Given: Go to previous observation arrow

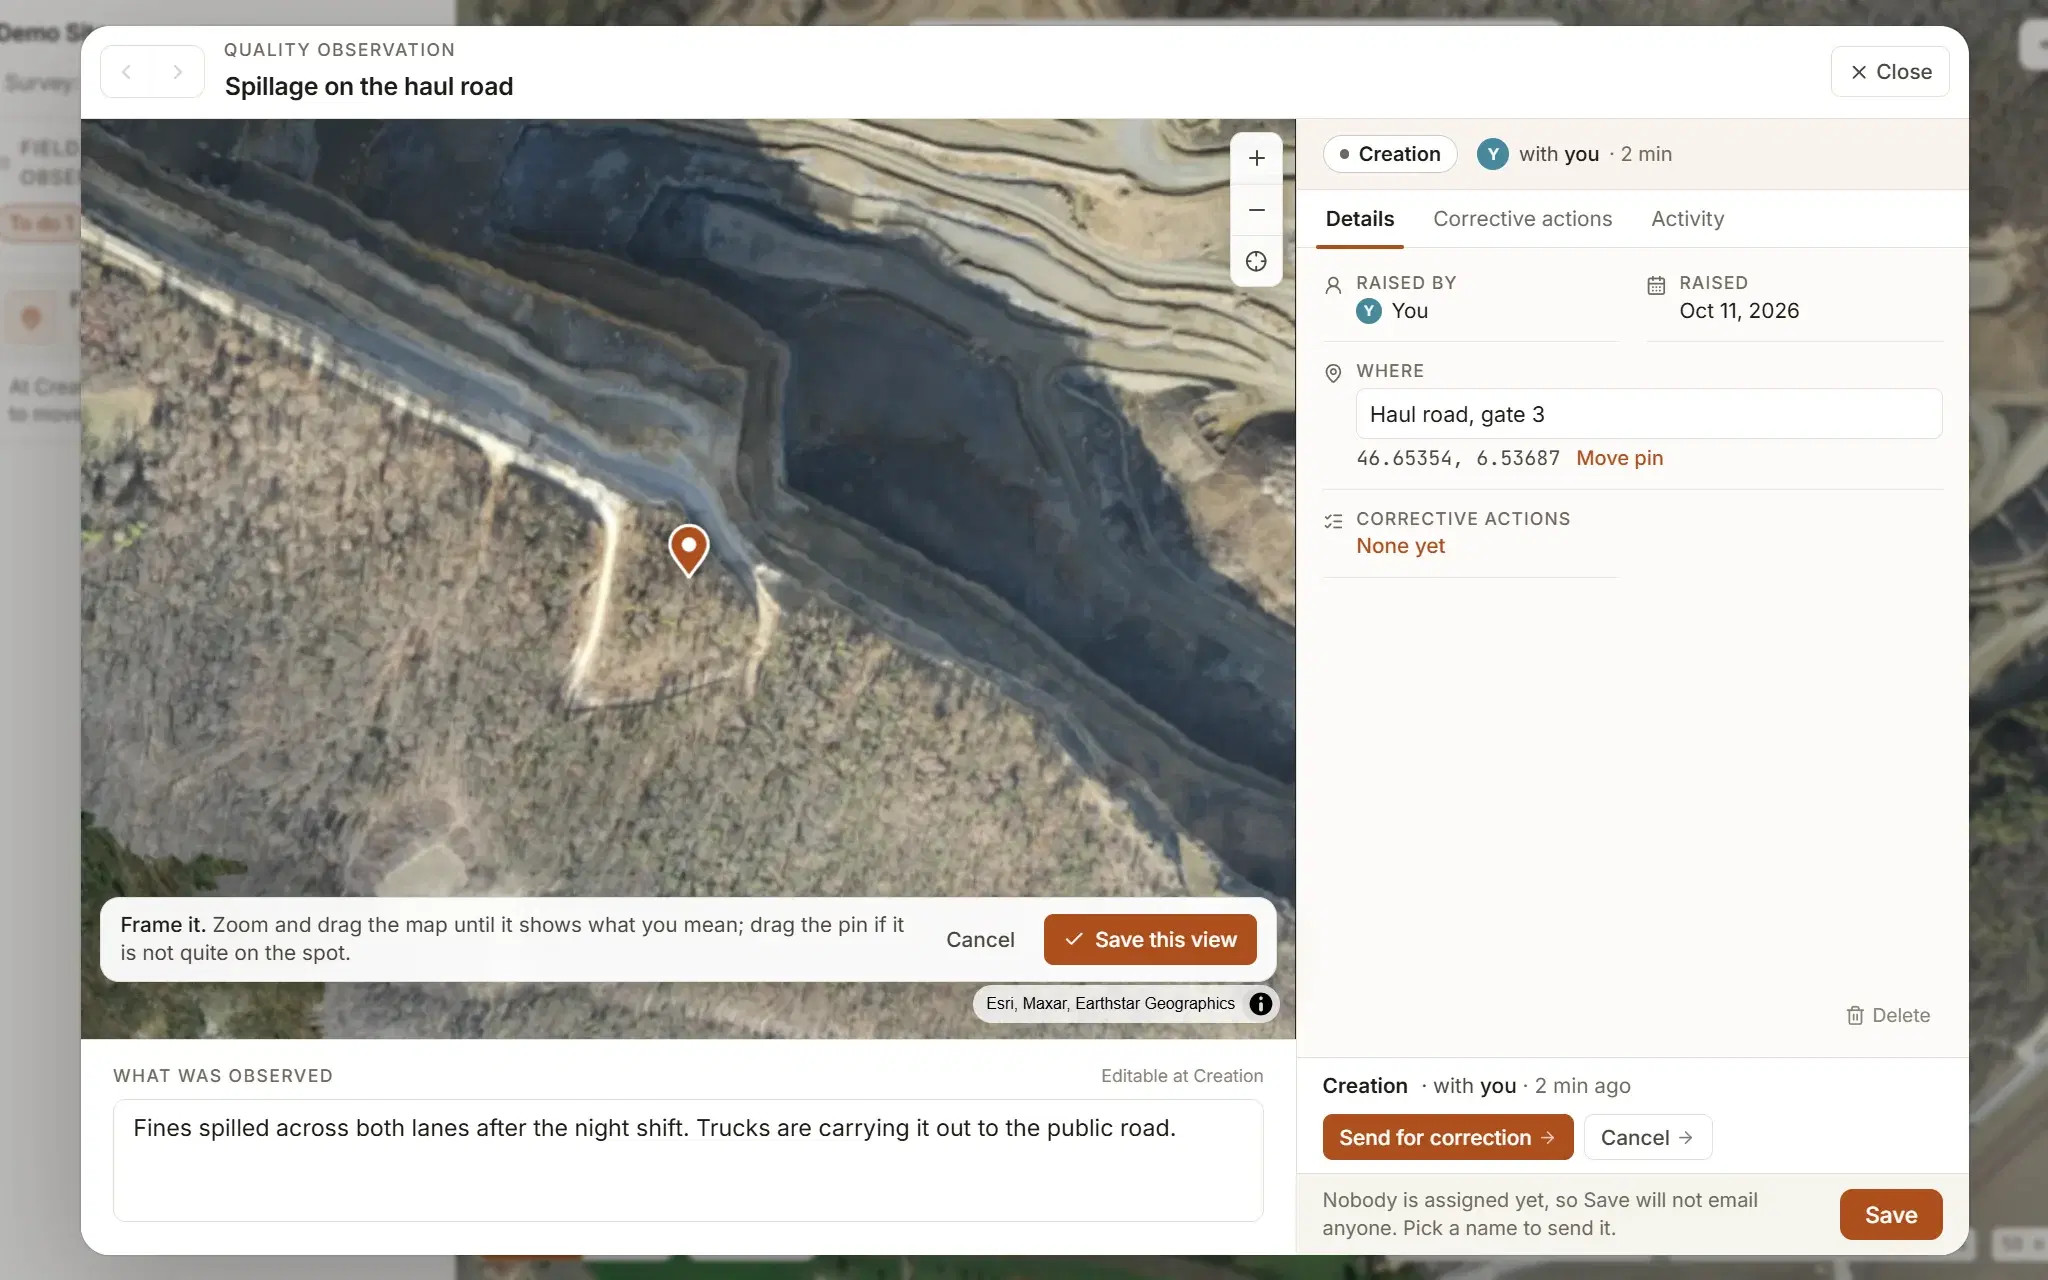Looking at the screenshot, I should click(x=127, y=72).
